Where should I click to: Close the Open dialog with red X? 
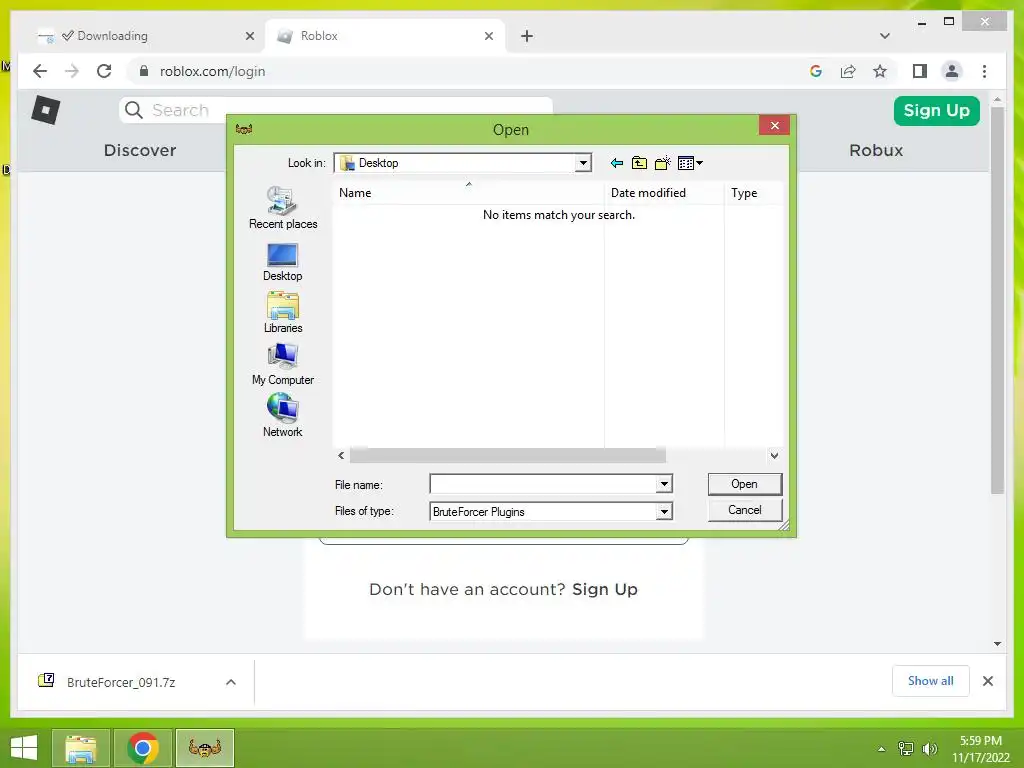click(775, 125)
